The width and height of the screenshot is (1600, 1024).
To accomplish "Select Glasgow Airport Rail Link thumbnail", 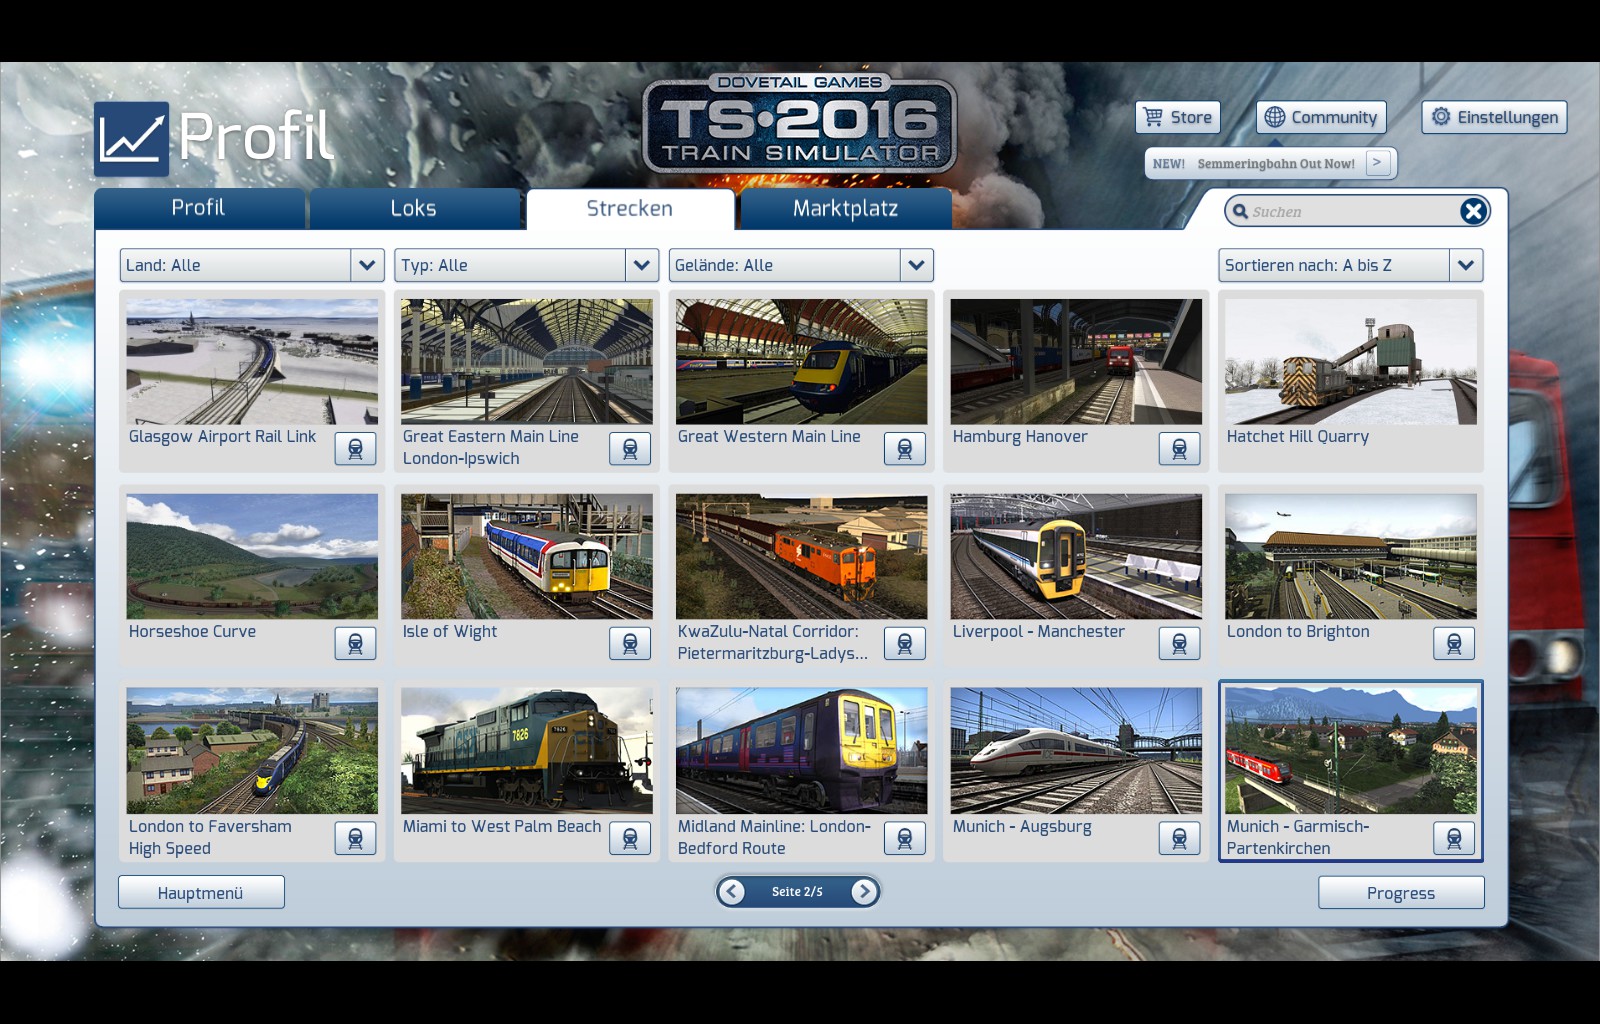I will click(x=252, y=361).
